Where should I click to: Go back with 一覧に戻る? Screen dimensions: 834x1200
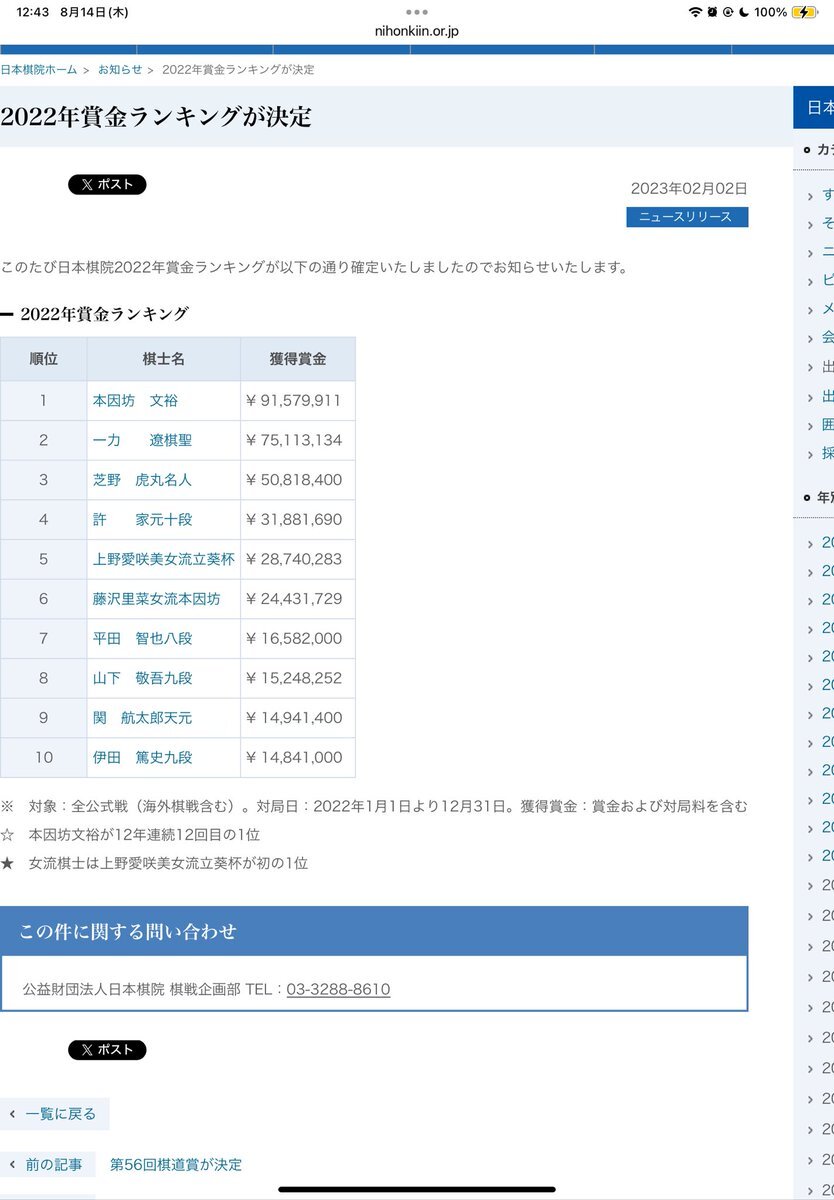[54, 1114]
